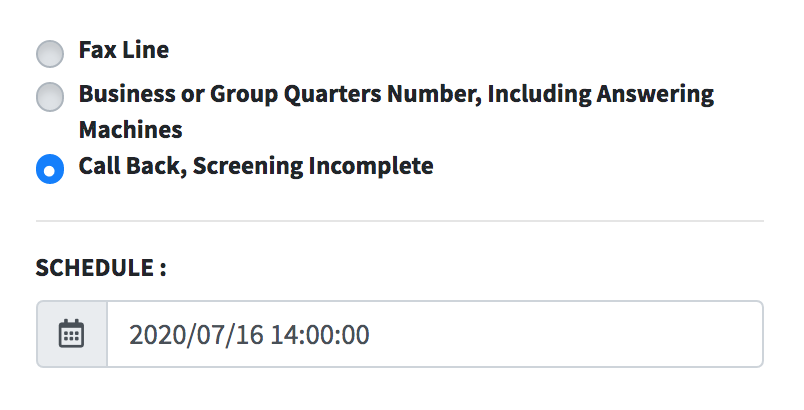Screen dimensions: 804x410
Task: Click the Call Back, Screening Incomplete label
Action: [256, 167]
